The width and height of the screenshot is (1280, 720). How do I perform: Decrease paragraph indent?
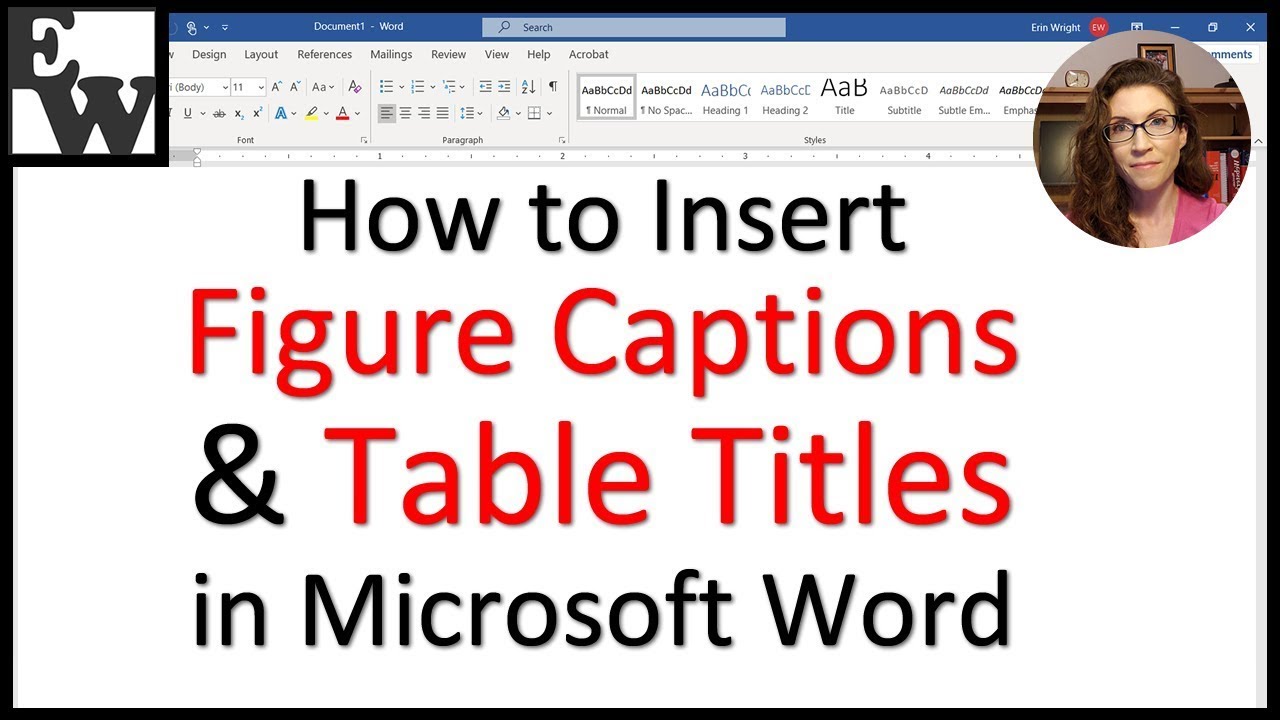pyautogui.click(x=485, y=87)
